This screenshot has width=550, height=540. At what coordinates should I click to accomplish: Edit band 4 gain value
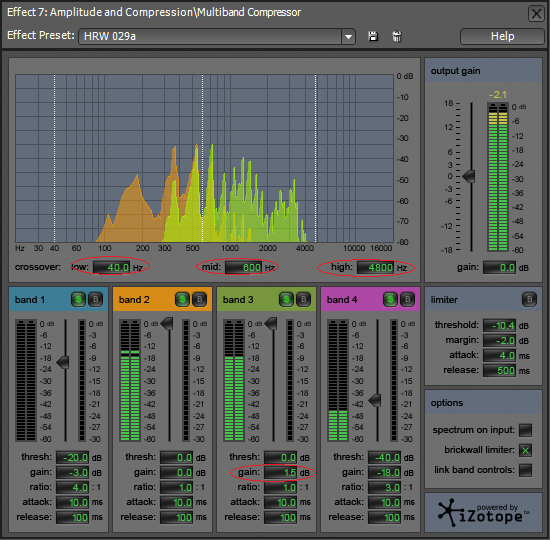(x=384, y=472)
